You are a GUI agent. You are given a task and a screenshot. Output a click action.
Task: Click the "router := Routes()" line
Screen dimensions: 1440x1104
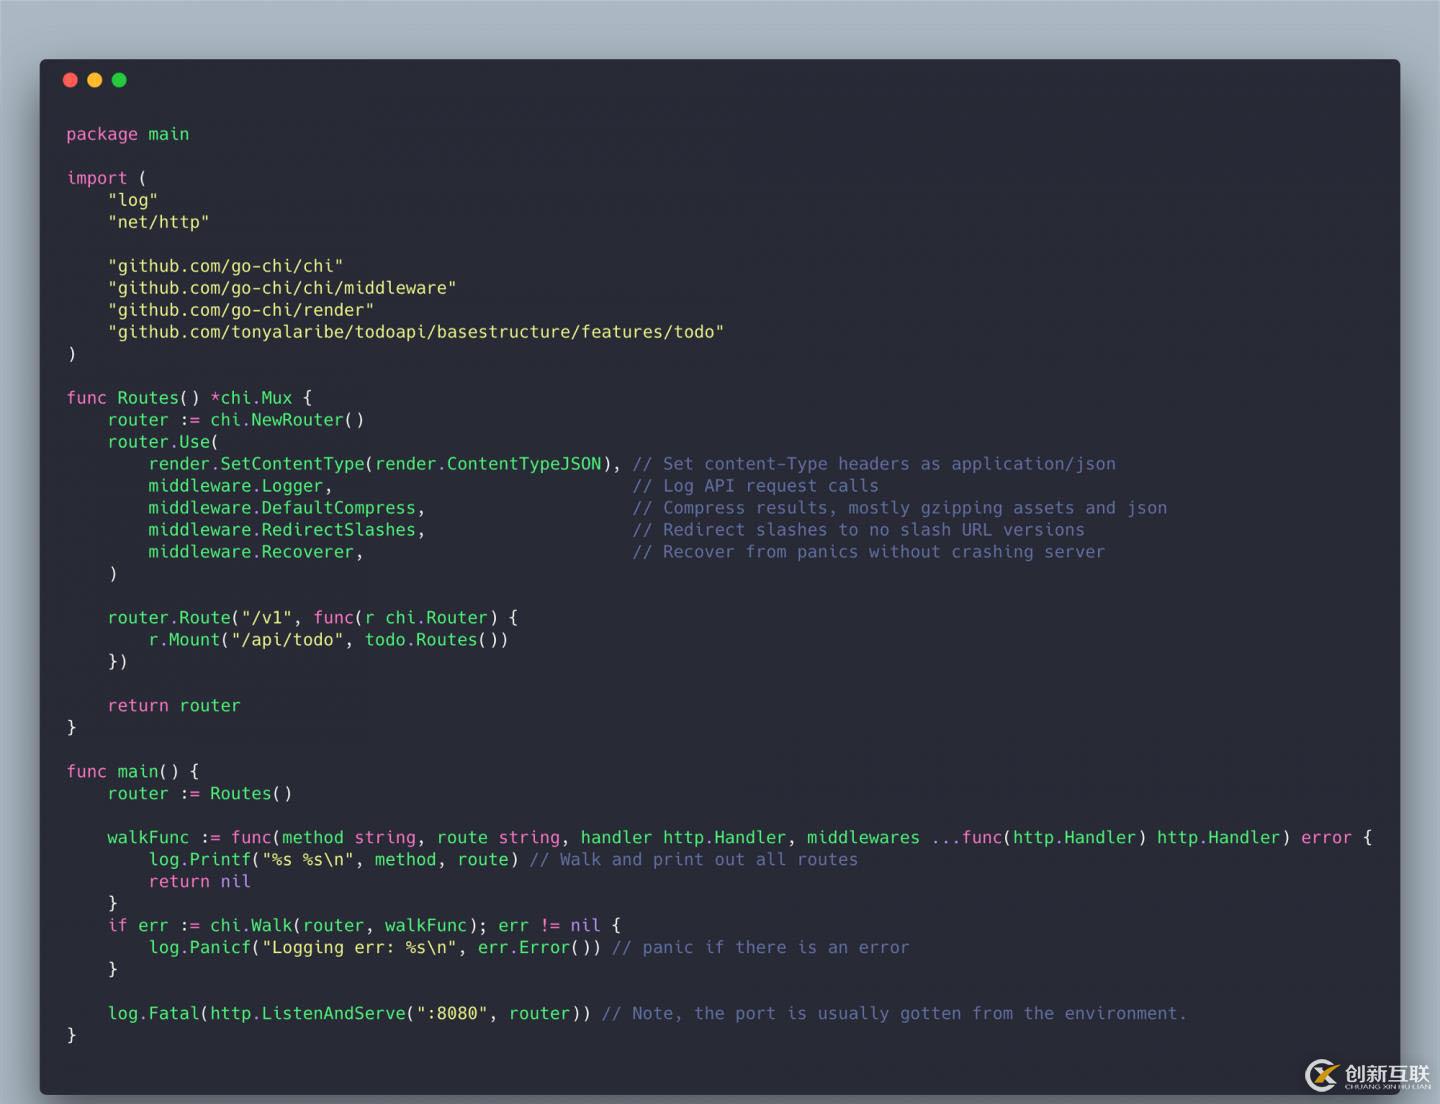200,794
